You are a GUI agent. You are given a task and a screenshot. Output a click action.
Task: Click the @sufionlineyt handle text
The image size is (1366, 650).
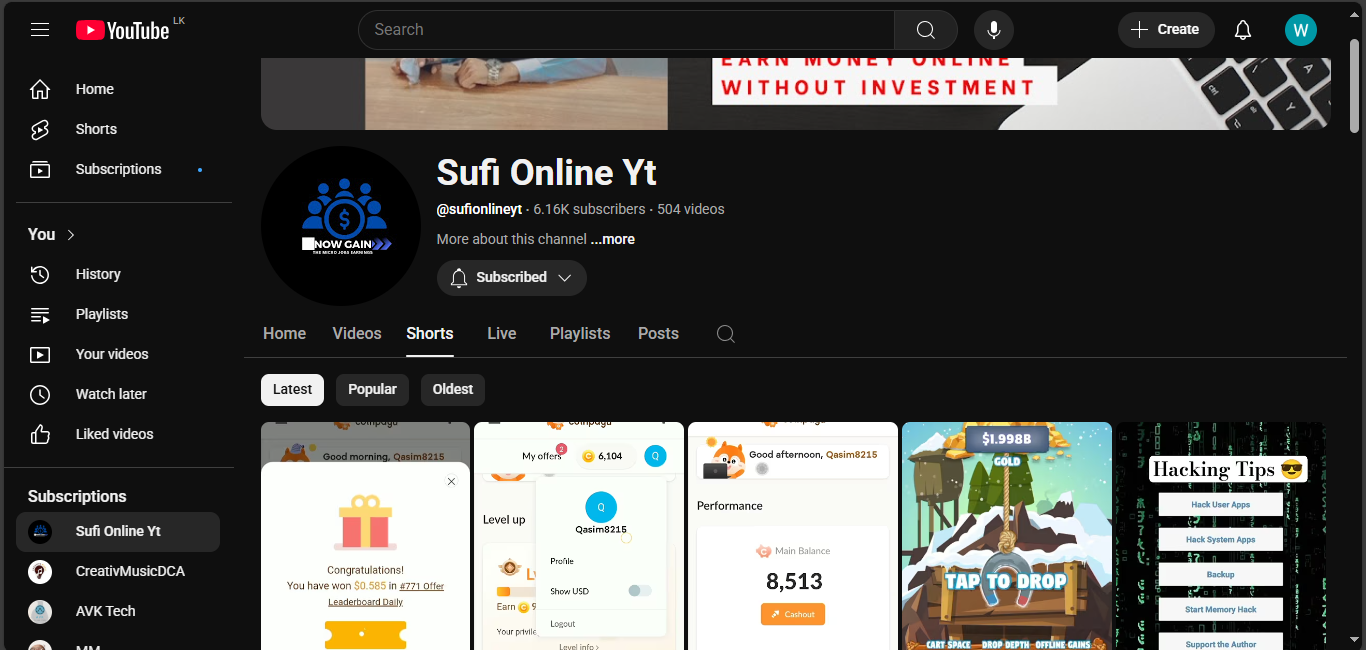coord(480,209)
